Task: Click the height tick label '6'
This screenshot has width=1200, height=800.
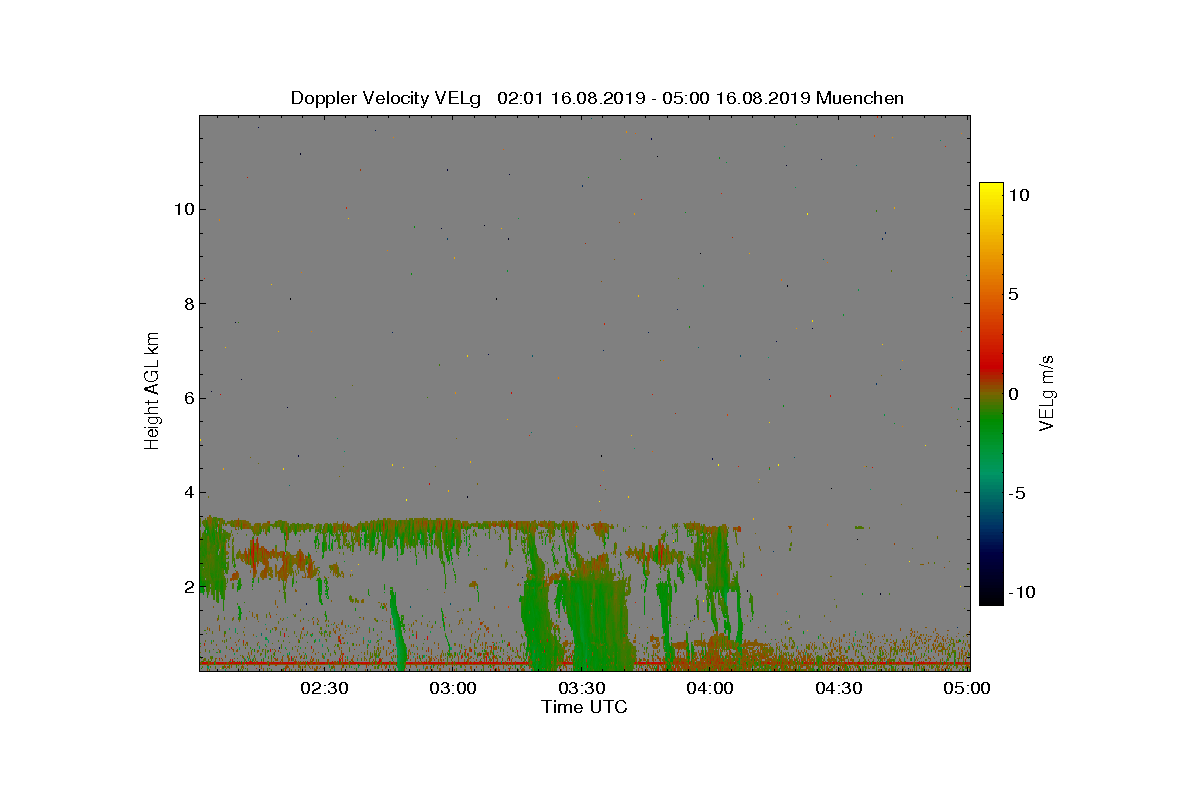Action: point(187,398)
